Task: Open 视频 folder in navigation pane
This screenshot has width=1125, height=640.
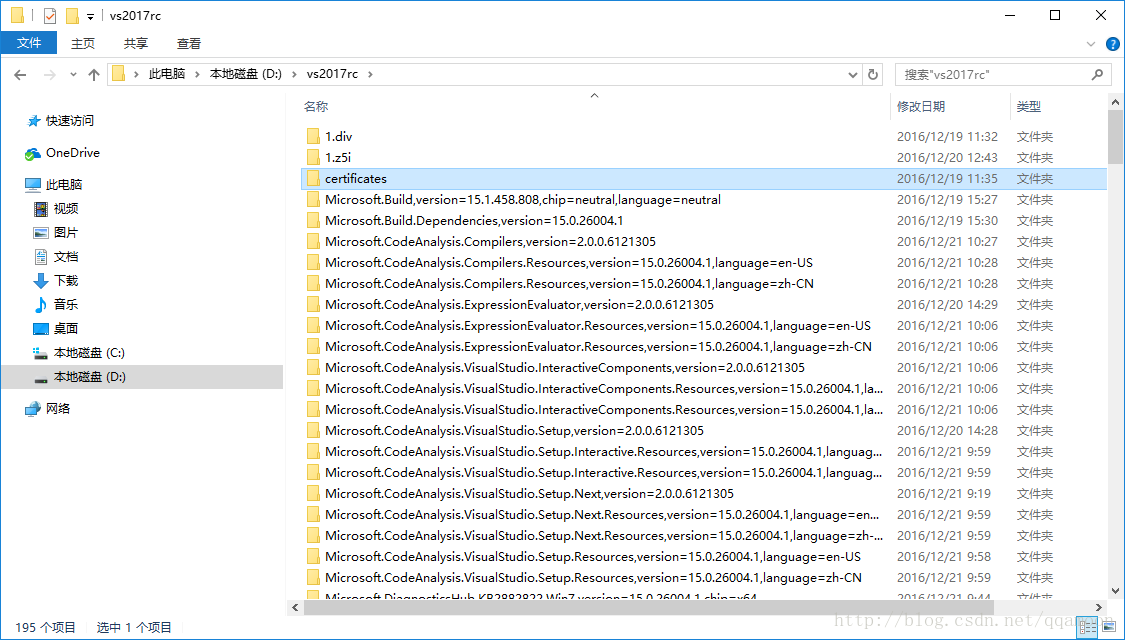Action: [x=65, y=209]
